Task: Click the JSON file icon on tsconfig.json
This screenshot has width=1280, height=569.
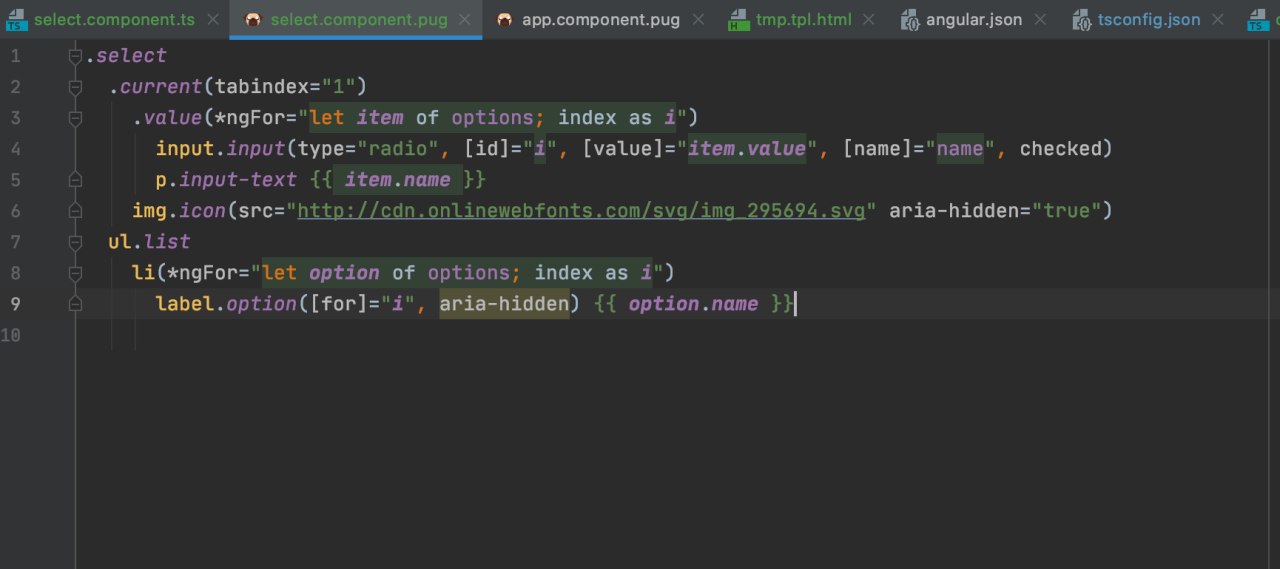Action: point(1082,19)
